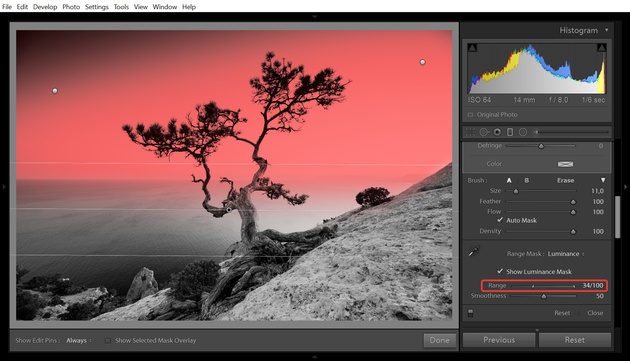
Task: Open the Tools menu
Action: 121,7
